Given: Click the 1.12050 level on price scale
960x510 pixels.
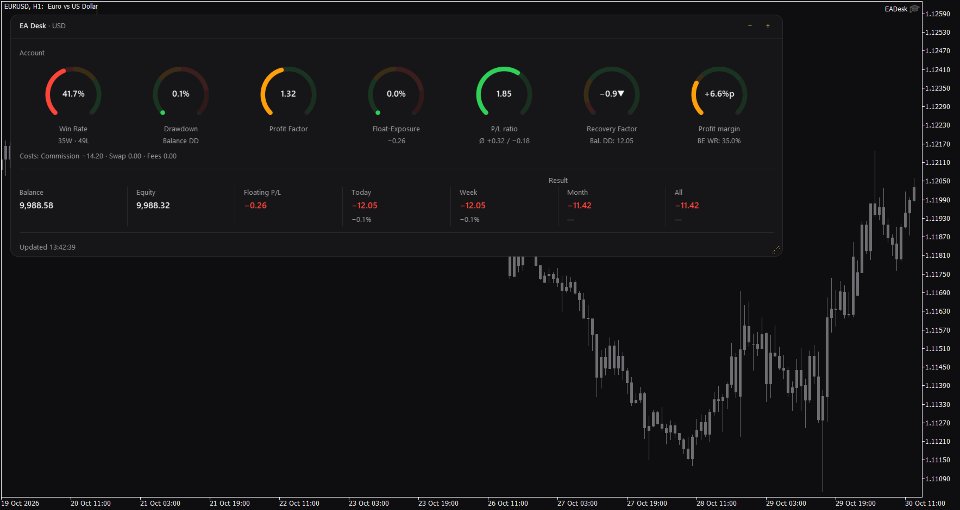Looking at the screenshot, I should [x=942, y=181].
